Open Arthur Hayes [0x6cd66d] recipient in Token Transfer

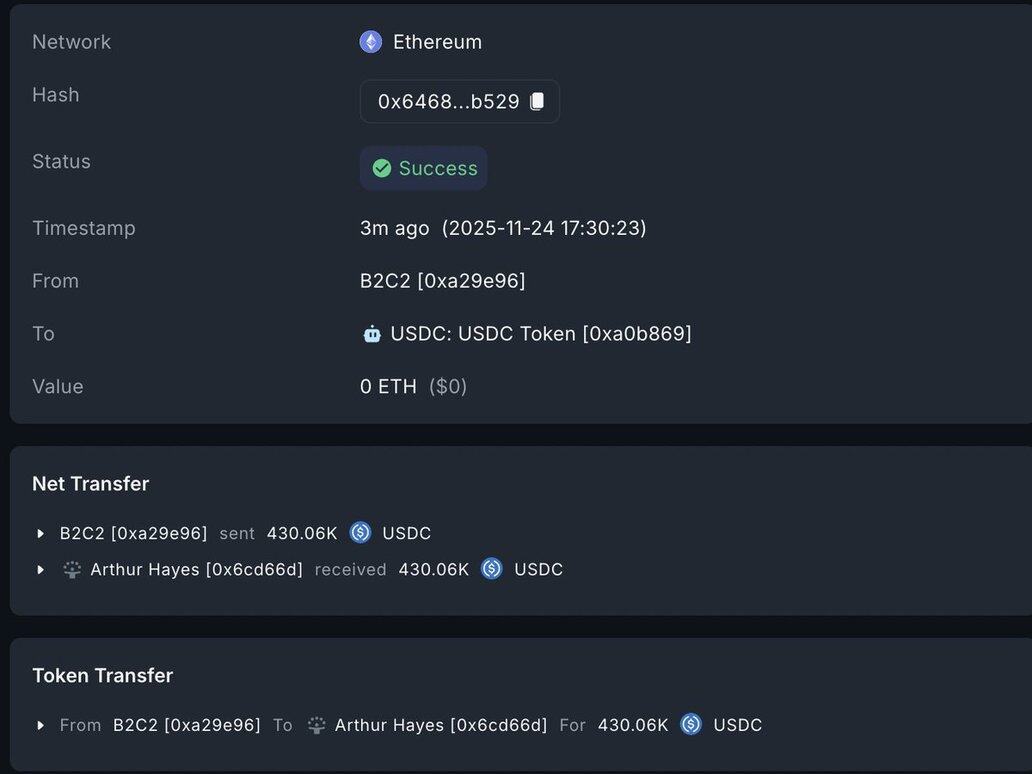441,725
